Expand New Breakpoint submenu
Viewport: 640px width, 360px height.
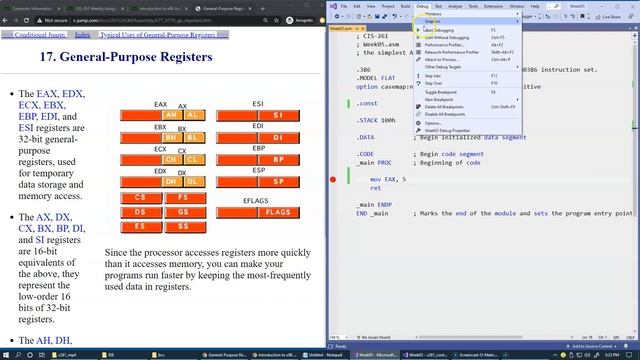[x=467, y=100]
